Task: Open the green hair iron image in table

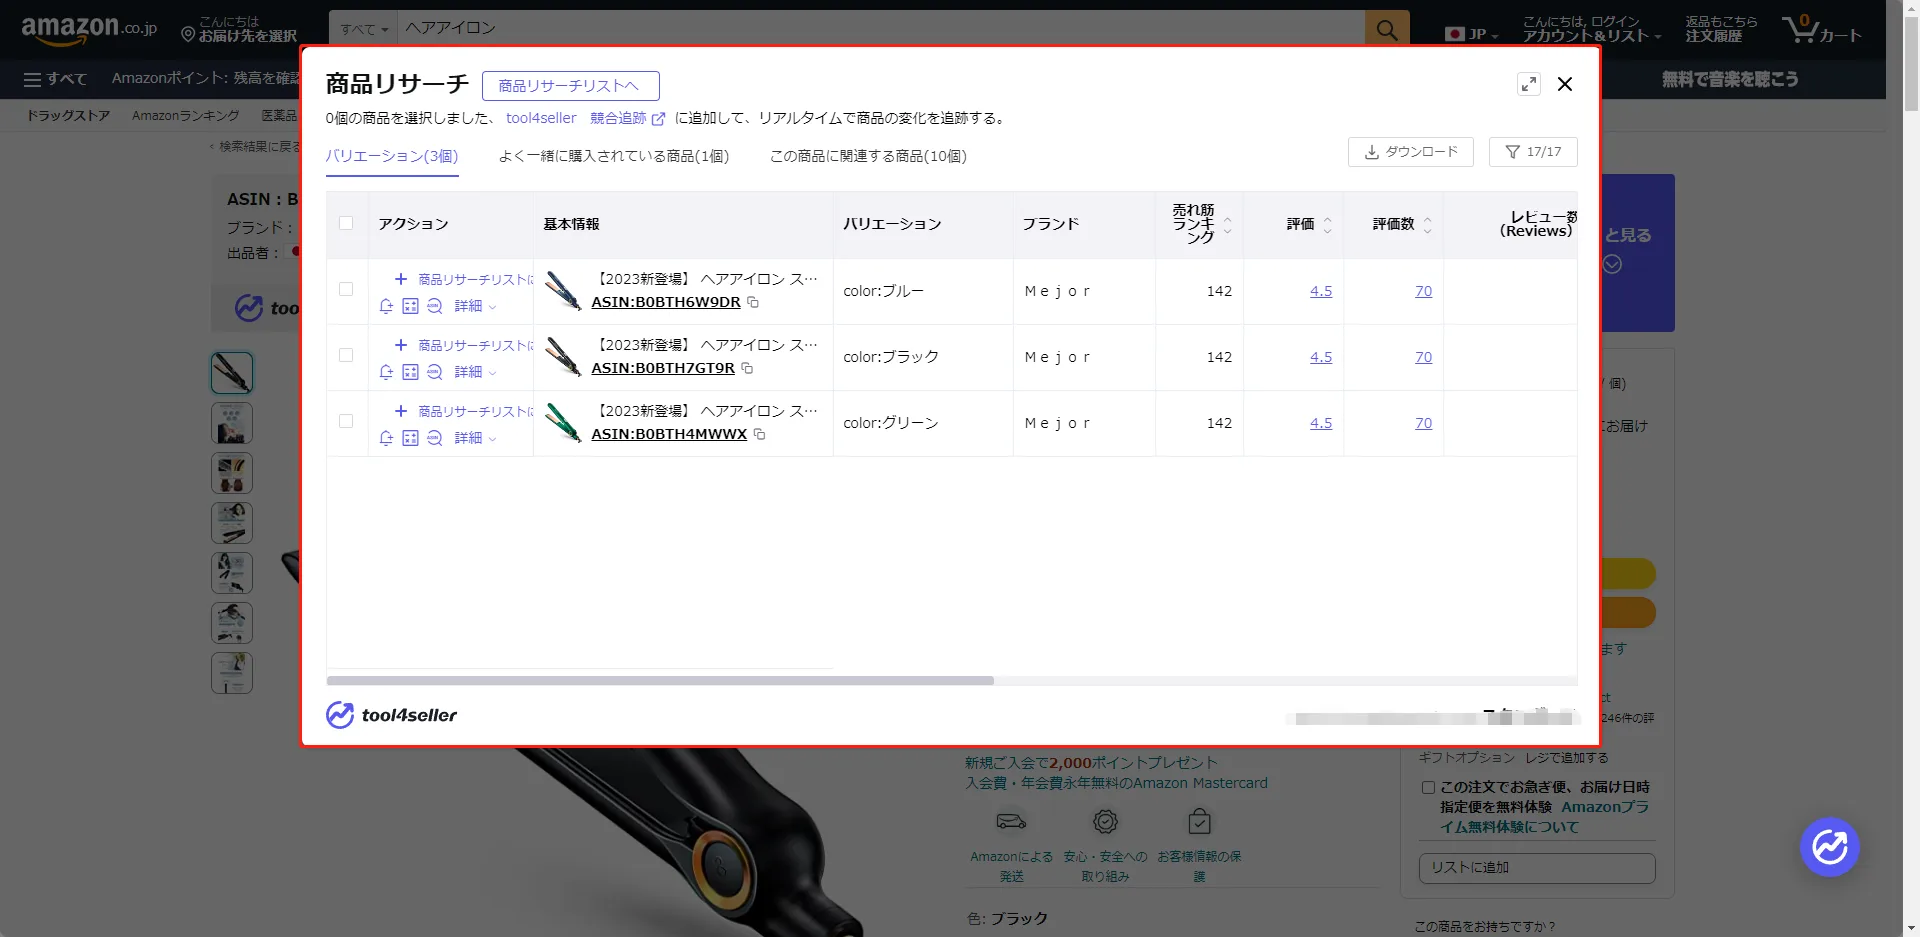Action: tap(563, 423)
